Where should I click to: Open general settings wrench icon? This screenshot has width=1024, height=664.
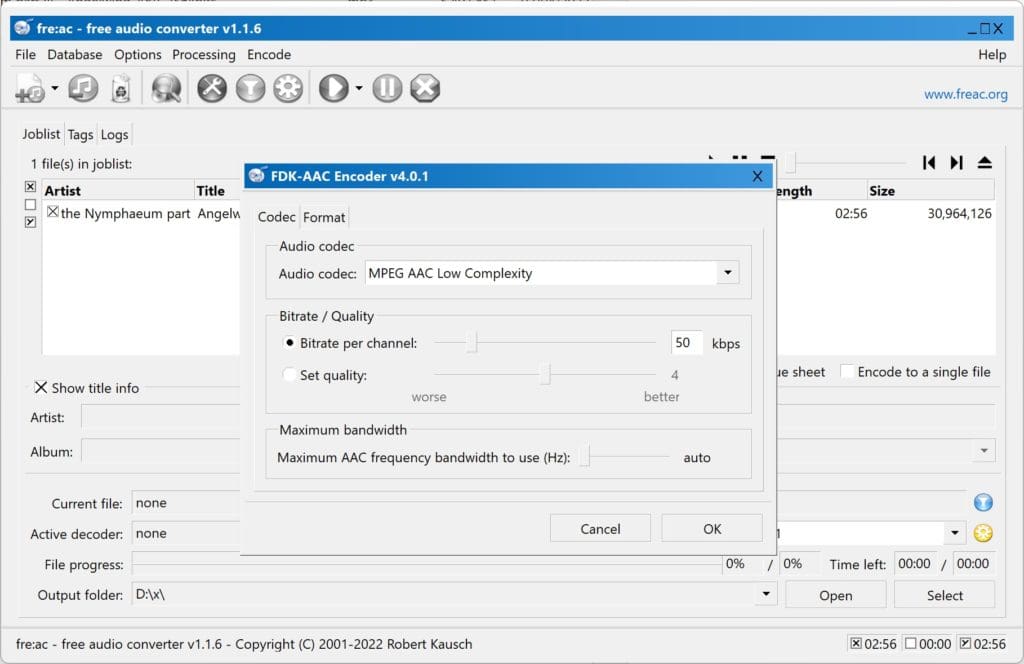(x=212, y=88)
